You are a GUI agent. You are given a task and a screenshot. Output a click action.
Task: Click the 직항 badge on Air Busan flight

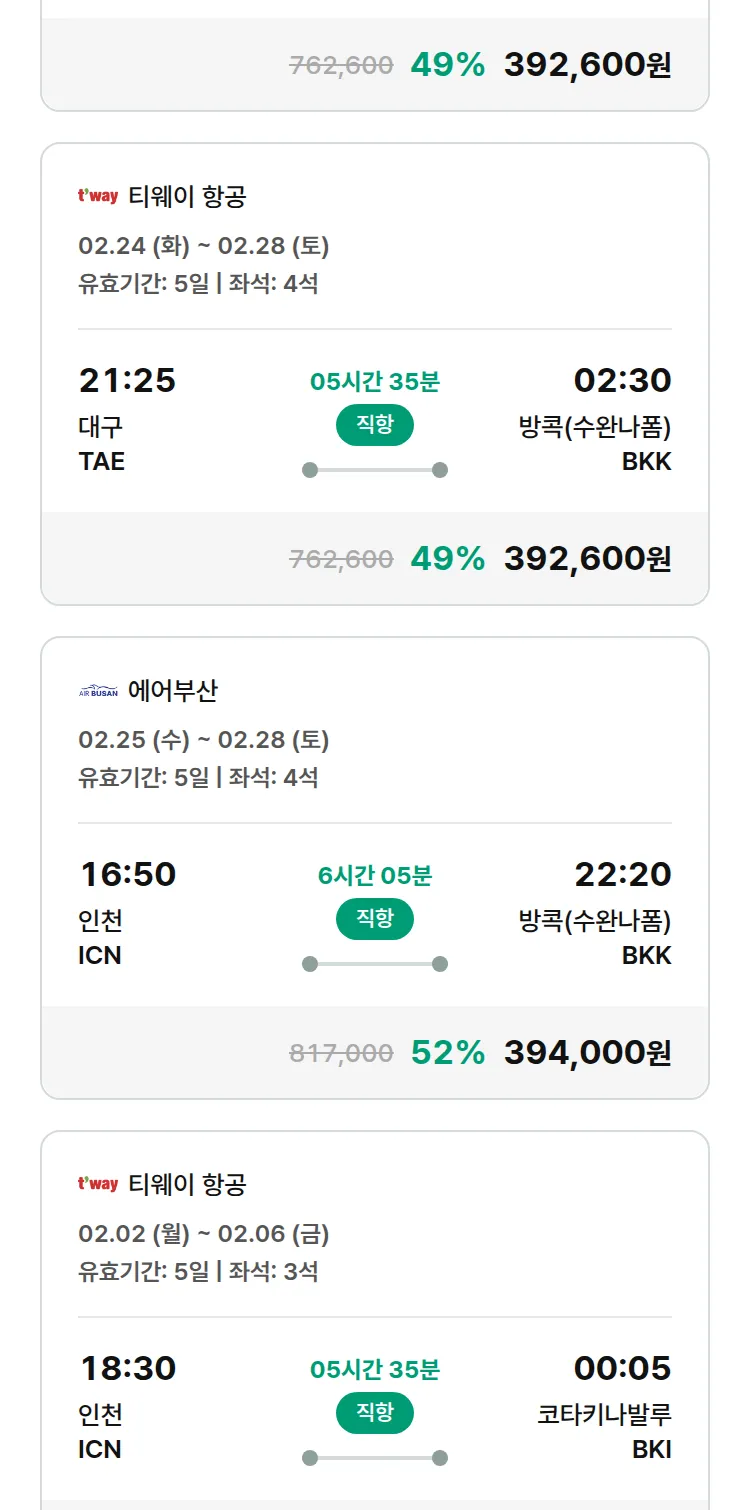coord(375,919)
